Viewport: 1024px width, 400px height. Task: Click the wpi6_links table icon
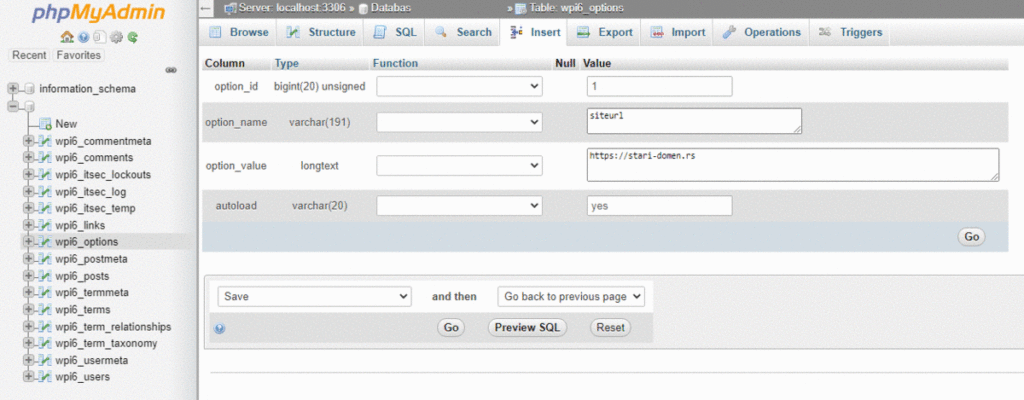click(x=45, y=225)
